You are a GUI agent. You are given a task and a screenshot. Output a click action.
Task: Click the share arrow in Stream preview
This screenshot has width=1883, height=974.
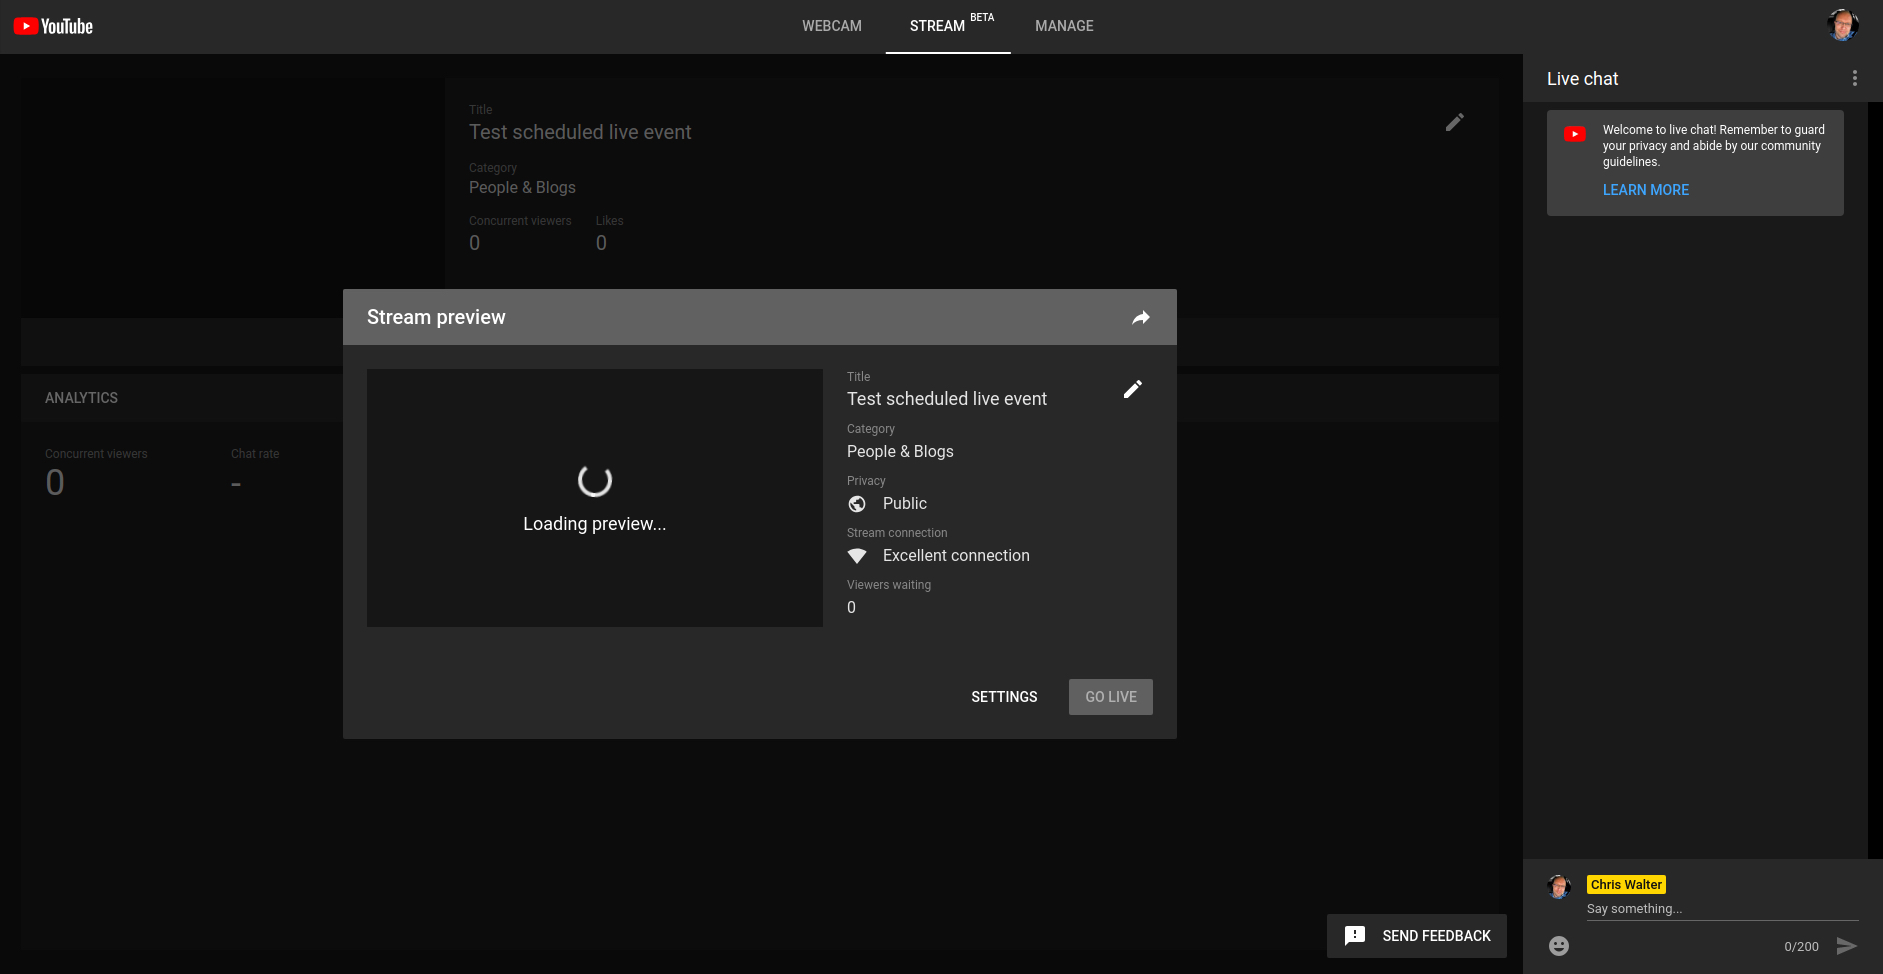click(x=1140, y=318)
